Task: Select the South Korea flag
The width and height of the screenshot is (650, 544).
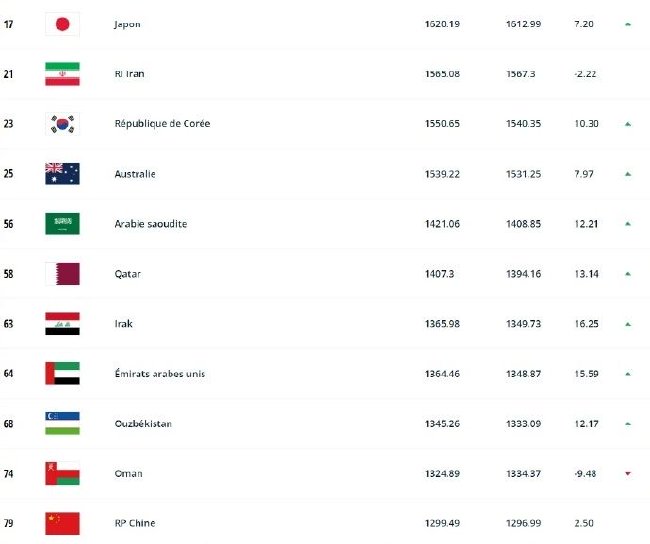Action: 62,124
